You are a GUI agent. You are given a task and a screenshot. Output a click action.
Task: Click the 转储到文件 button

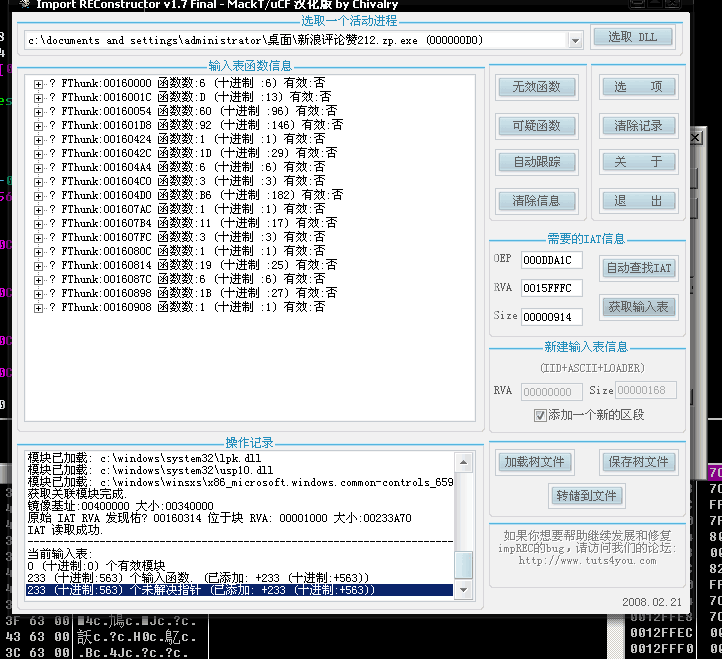(x=586, y=496)
